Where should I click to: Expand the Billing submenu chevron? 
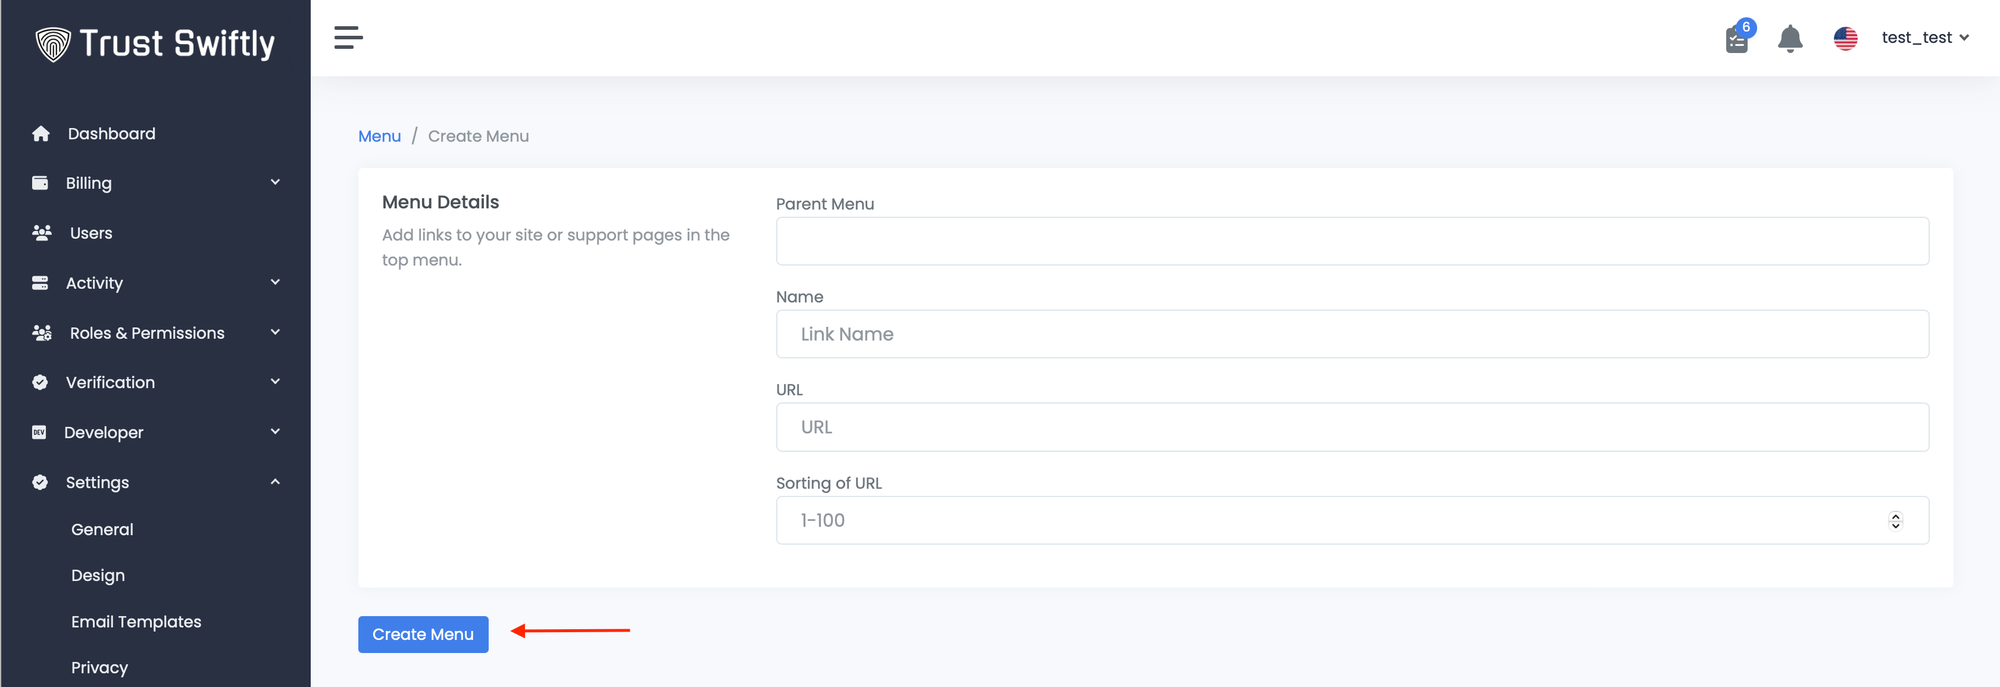[275, 182]
